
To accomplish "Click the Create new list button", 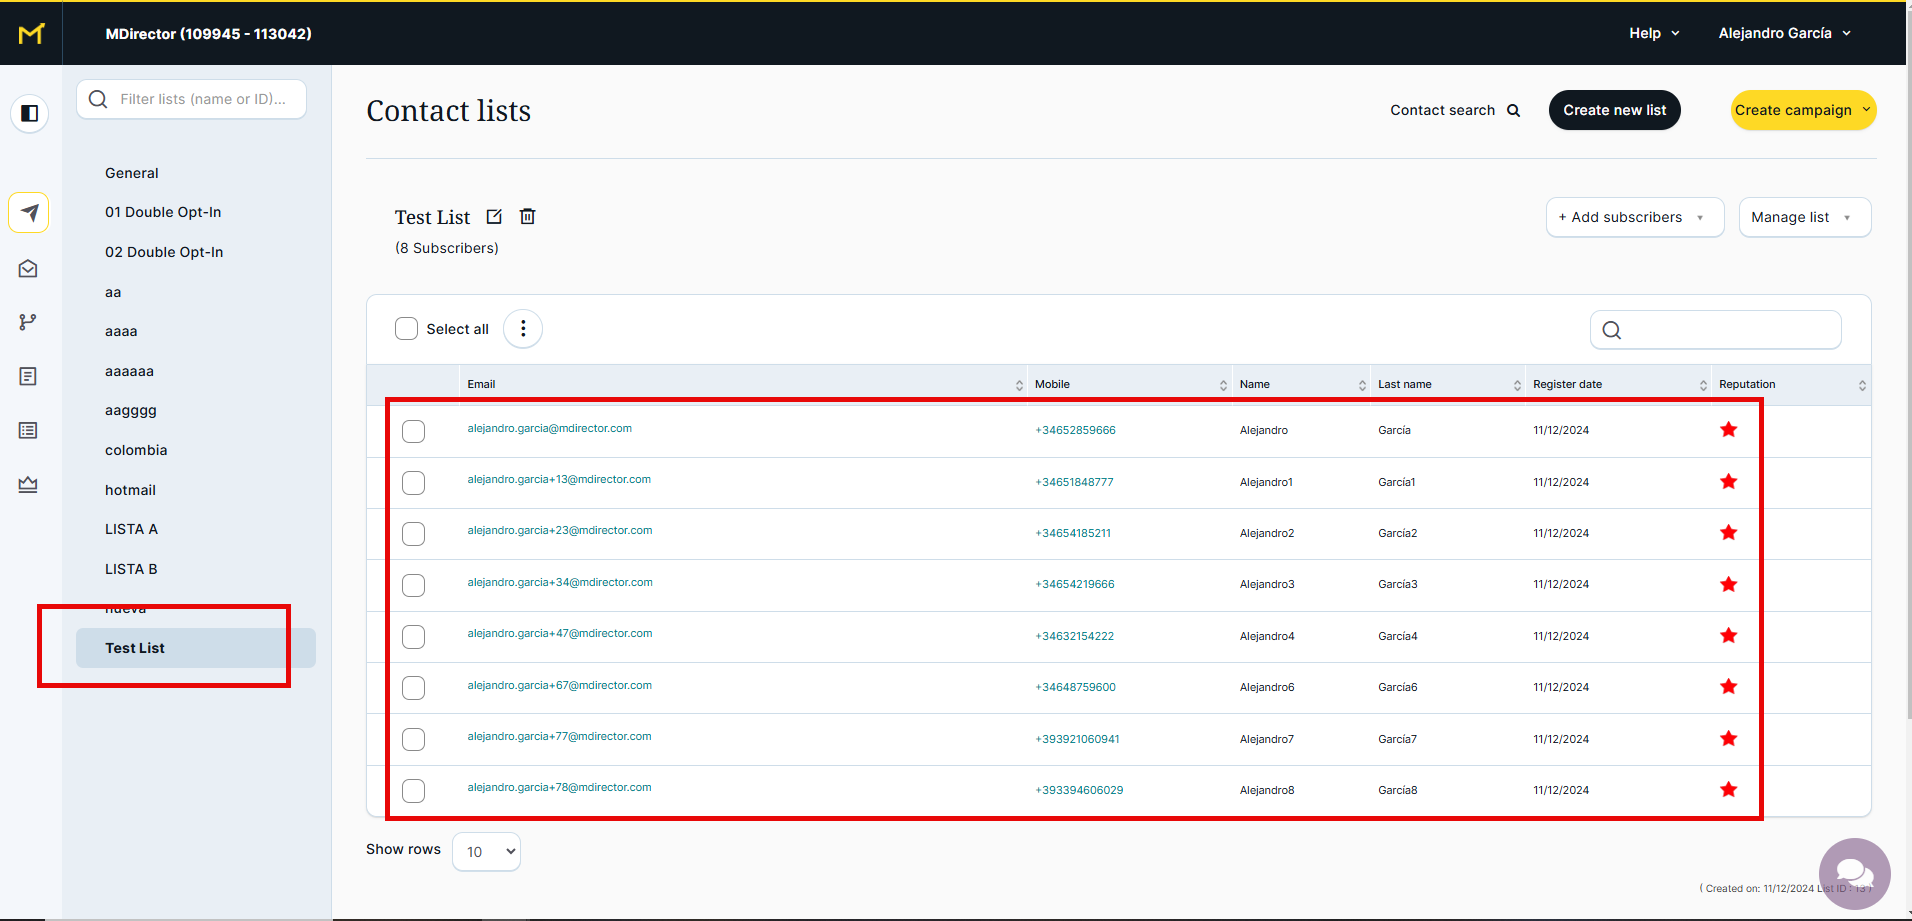I will 1614,110.
